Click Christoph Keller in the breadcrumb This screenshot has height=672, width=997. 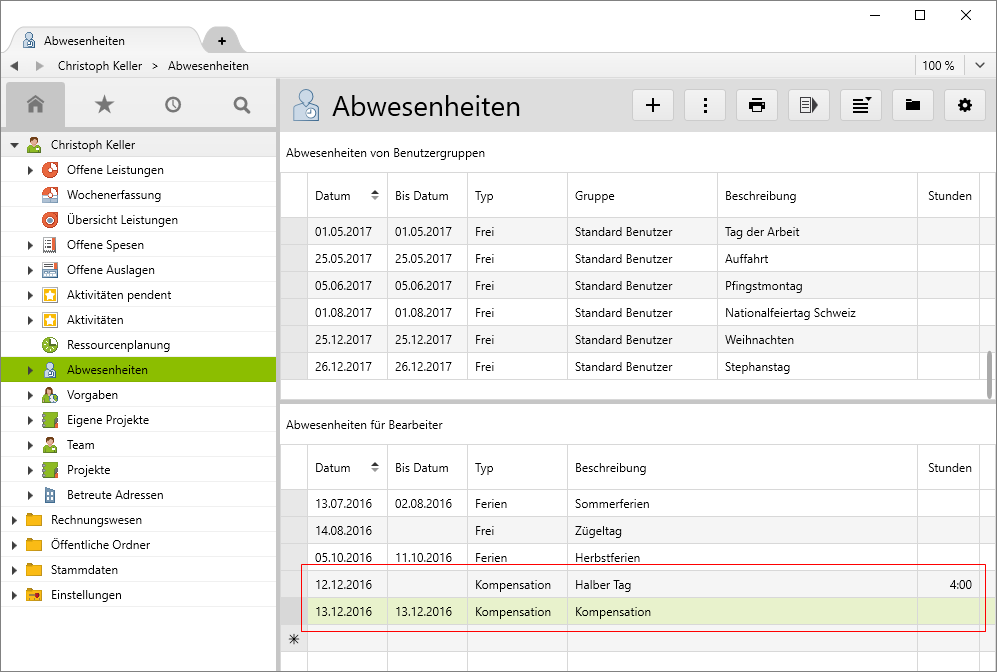[x=100, y=66]
